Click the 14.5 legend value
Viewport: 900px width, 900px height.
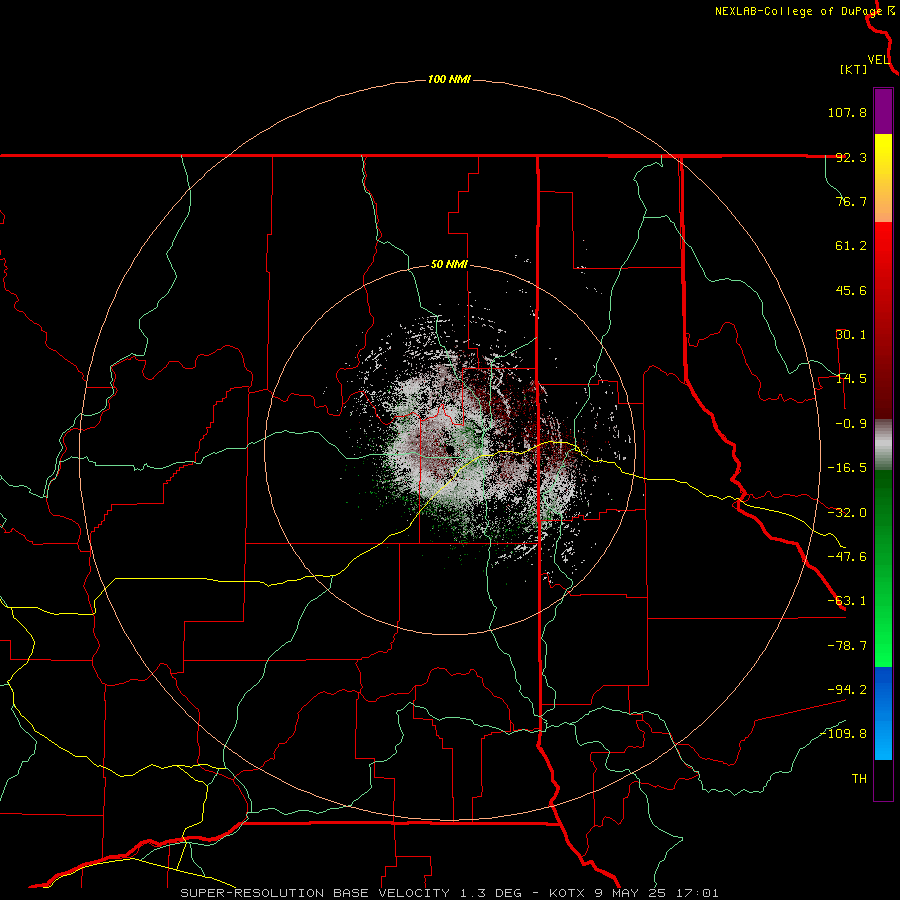tap(851, 379)
